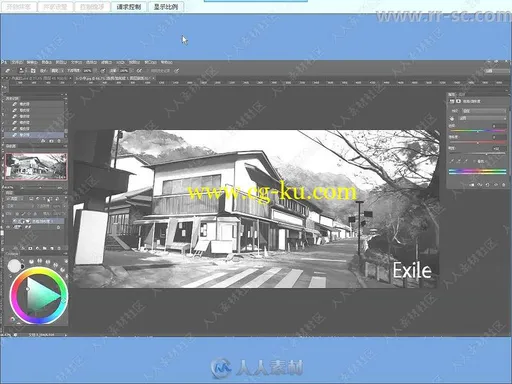Screen dimensions: 512x384
Task: Open the layer kind filter dropdown
Action: 15,199
